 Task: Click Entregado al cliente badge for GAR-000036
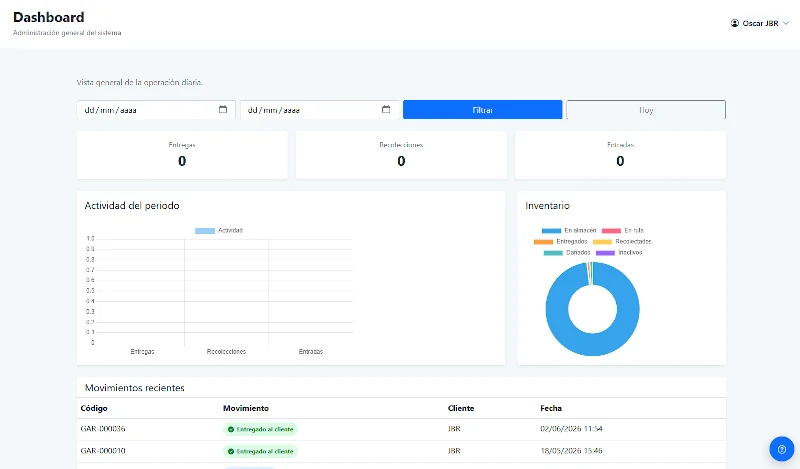tap(260, 430)
